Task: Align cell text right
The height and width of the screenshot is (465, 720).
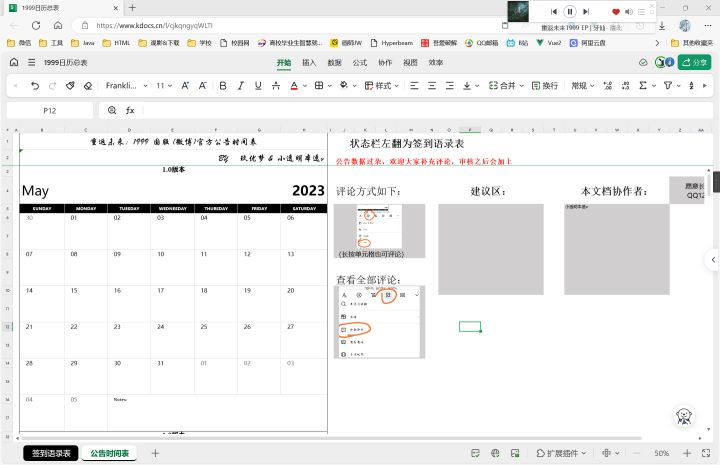Action: pyautogui.click(x=450, y=85)
